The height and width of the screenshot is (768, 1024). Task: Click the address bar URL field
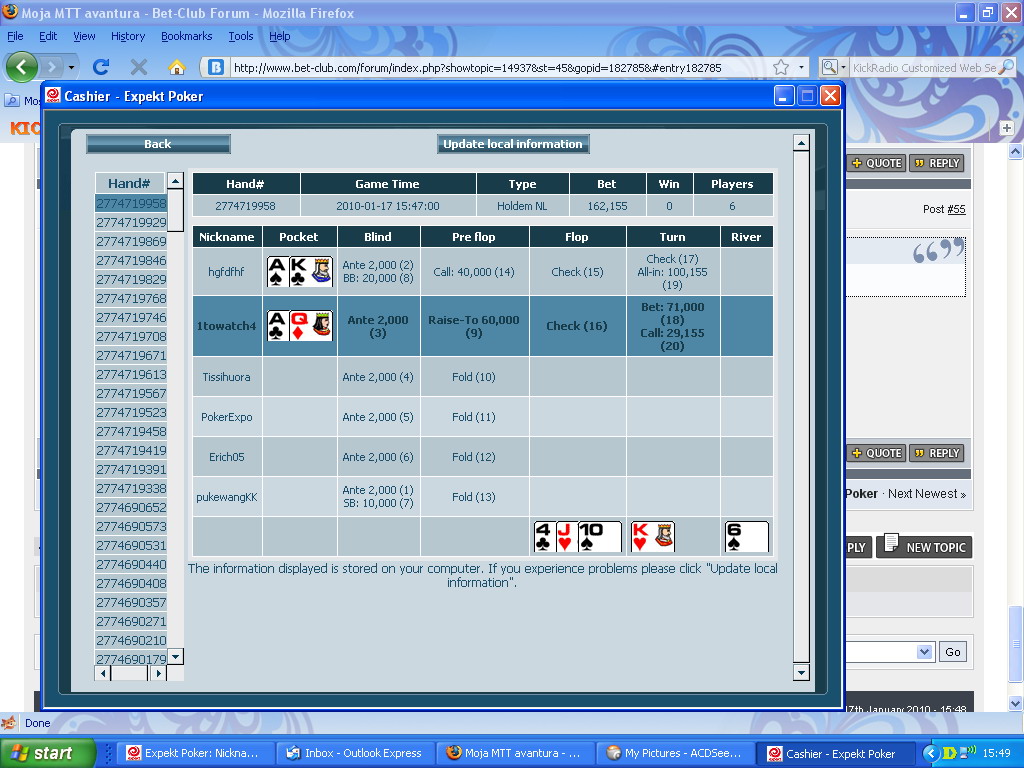[500, 67]
